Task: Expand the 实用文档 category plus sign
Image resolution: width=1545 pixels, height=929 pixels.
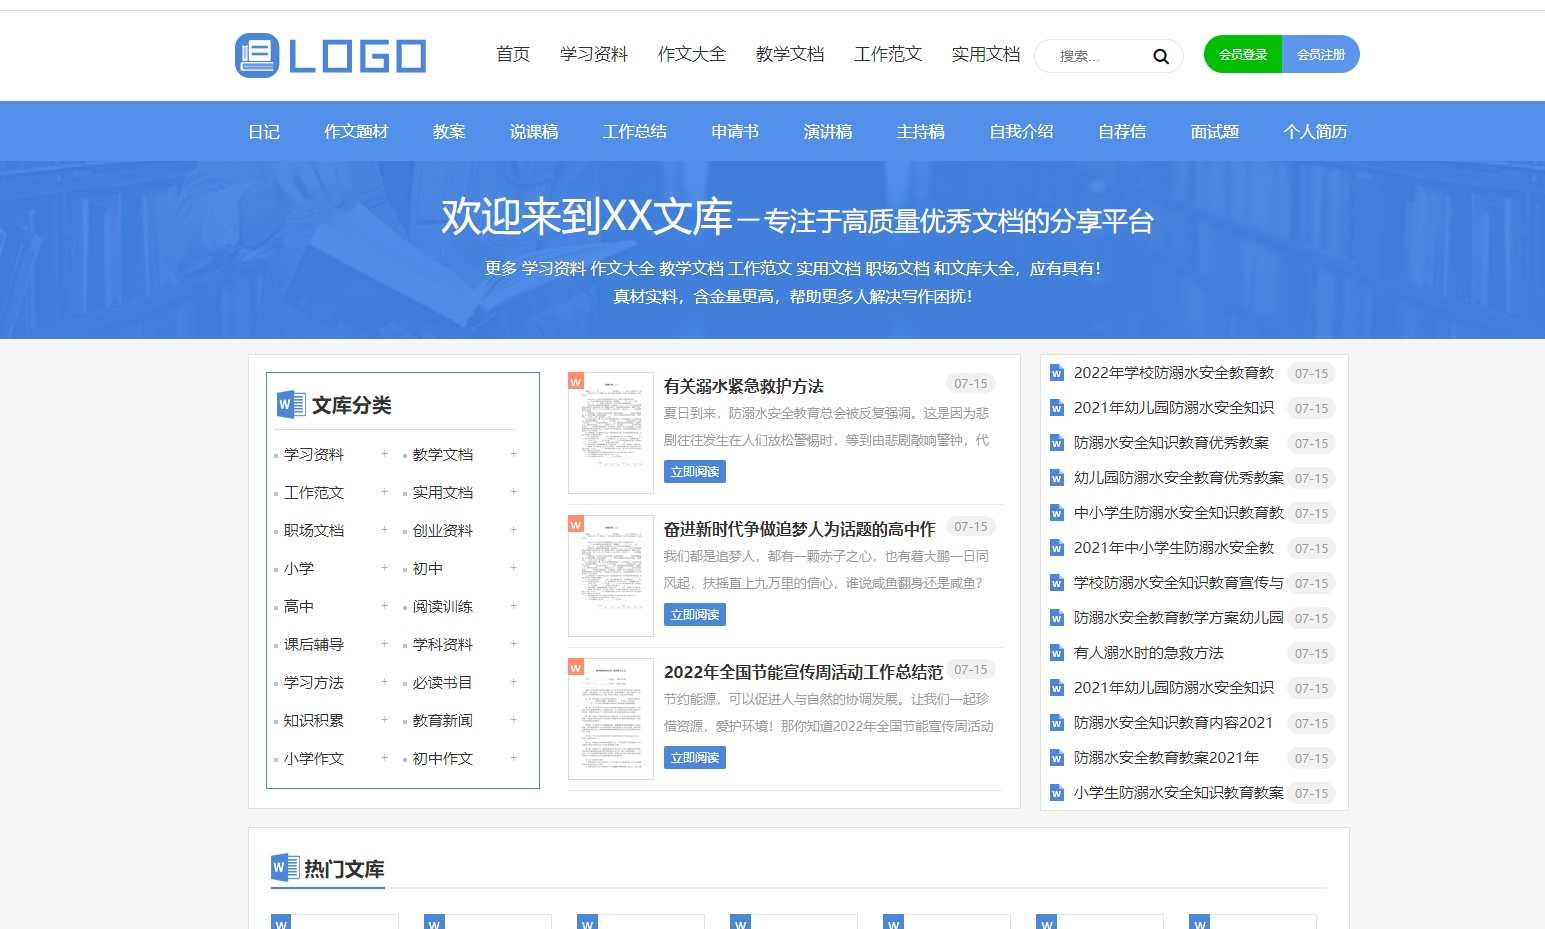Action: point(513,492)
